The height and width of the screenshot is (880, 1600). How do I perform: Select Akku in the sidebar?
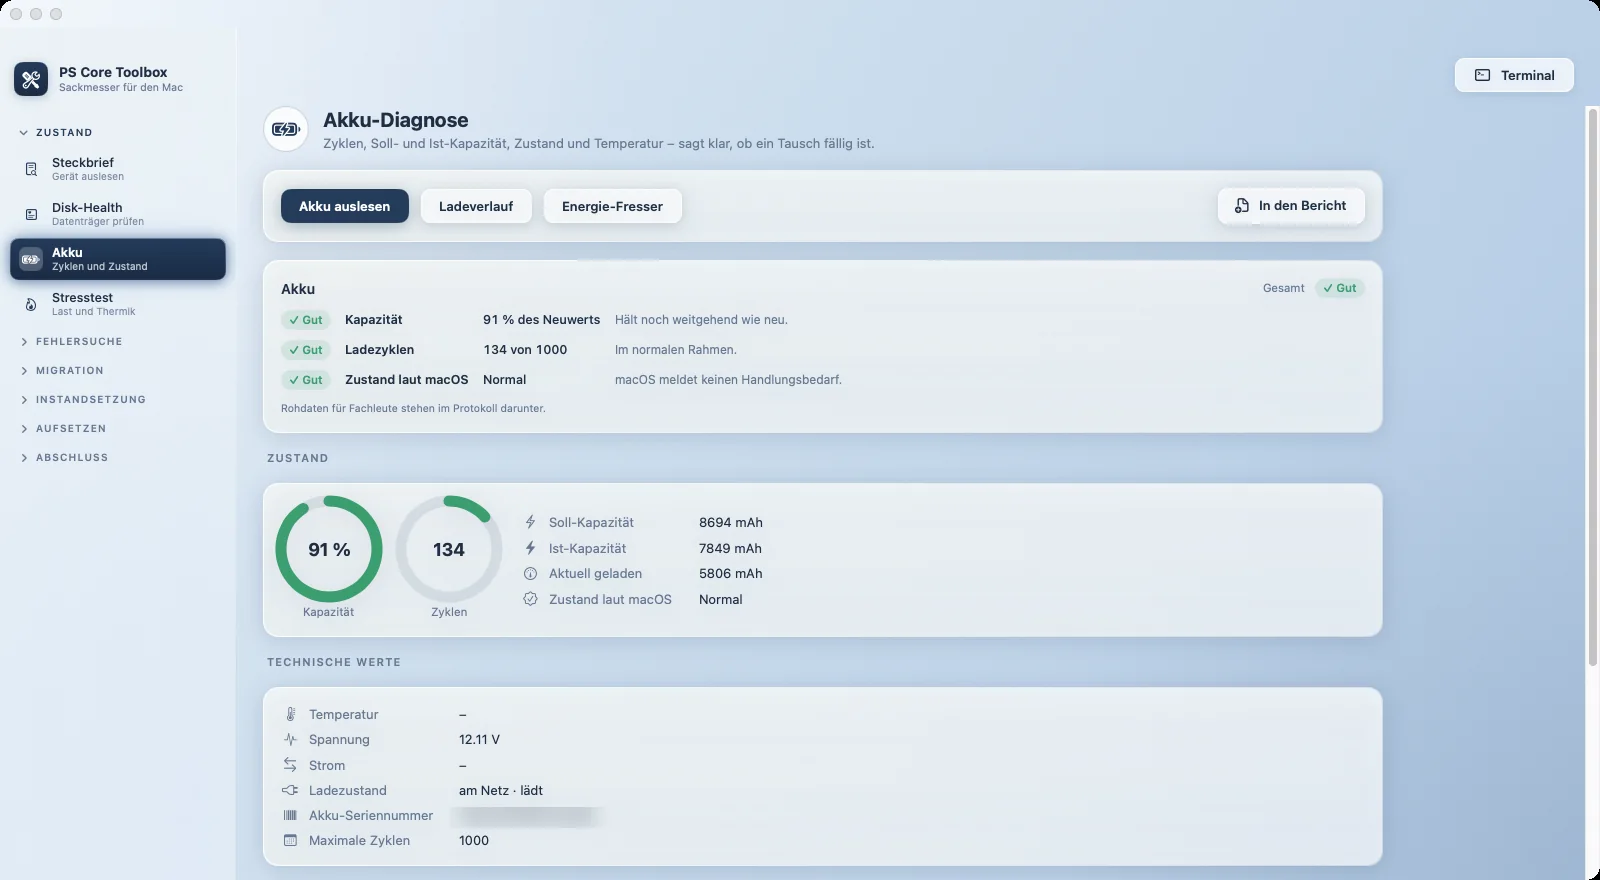coord(118,259)
